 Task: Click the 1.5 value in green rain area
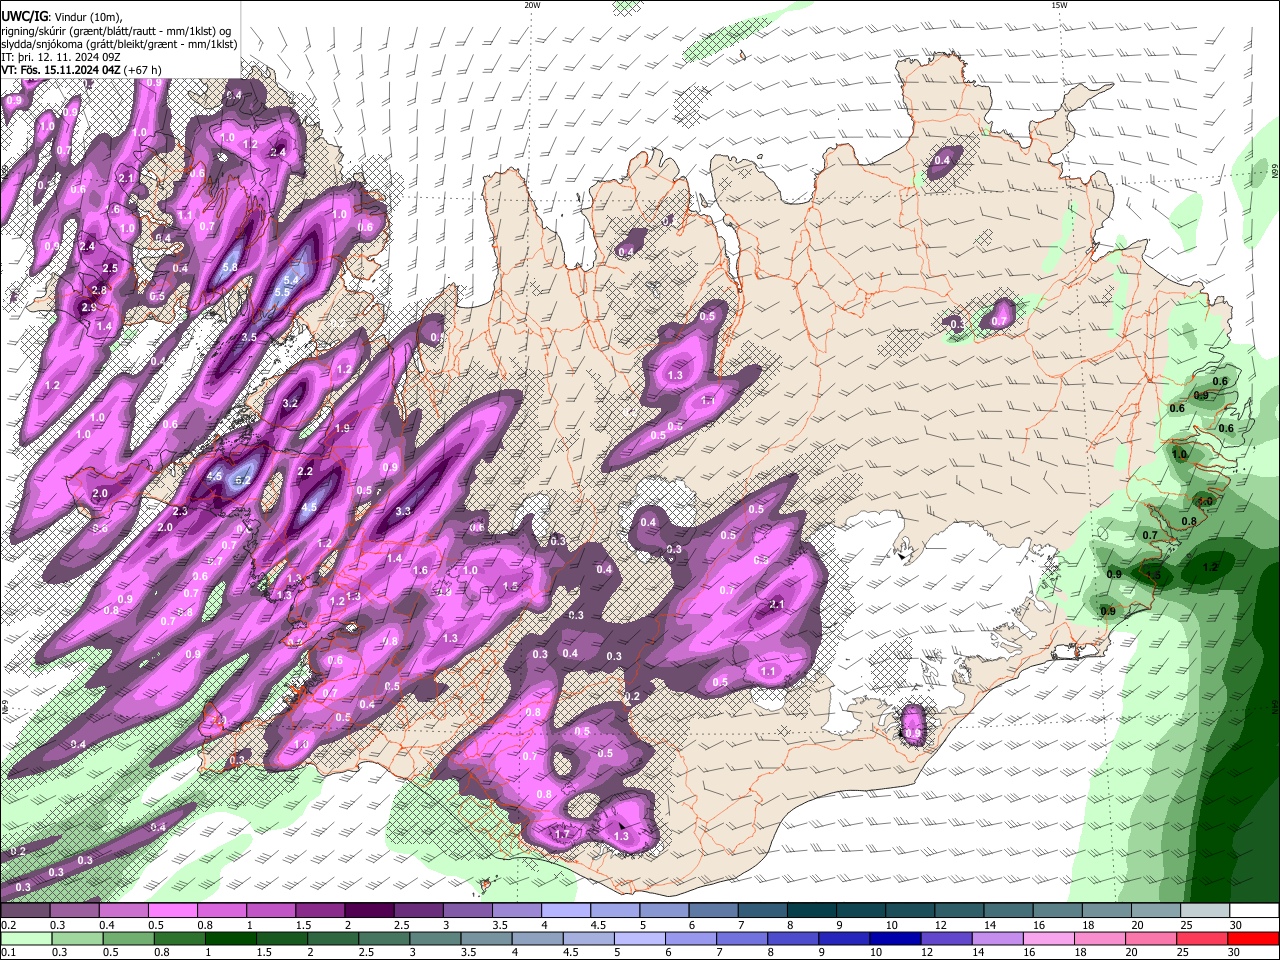click(1153, 576)
